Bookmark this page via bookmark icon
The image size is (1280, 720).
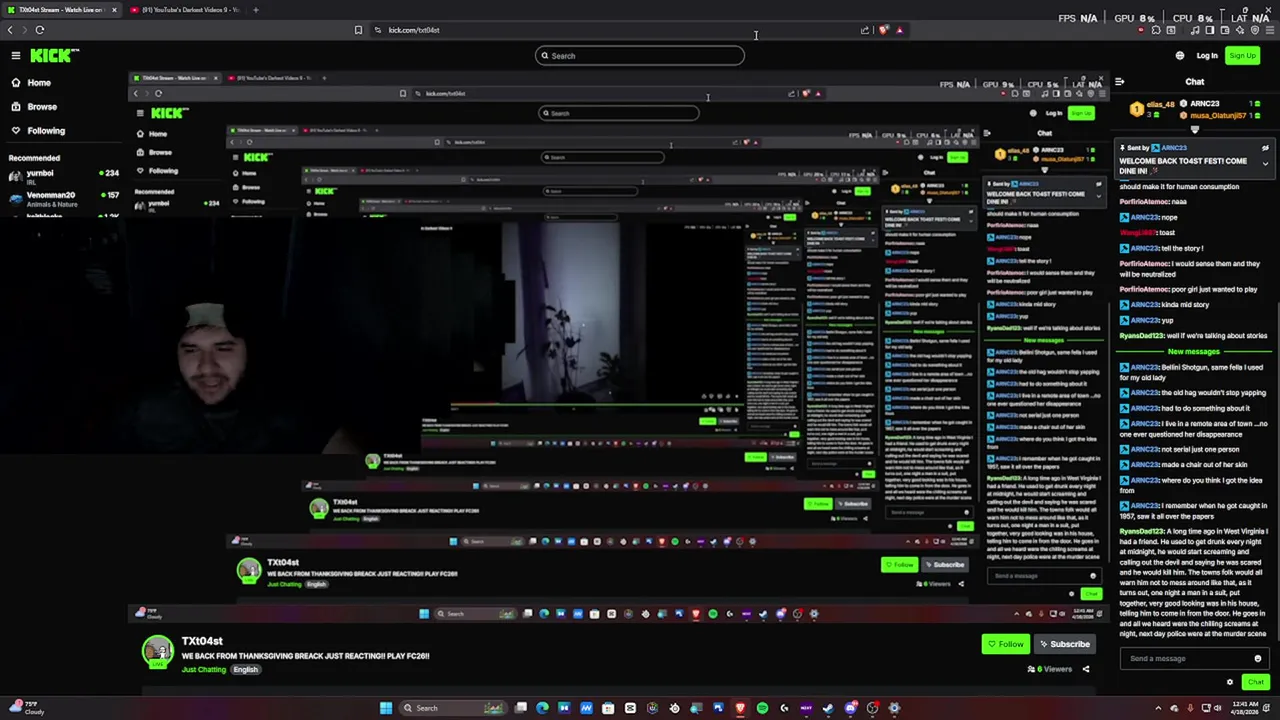358,30
